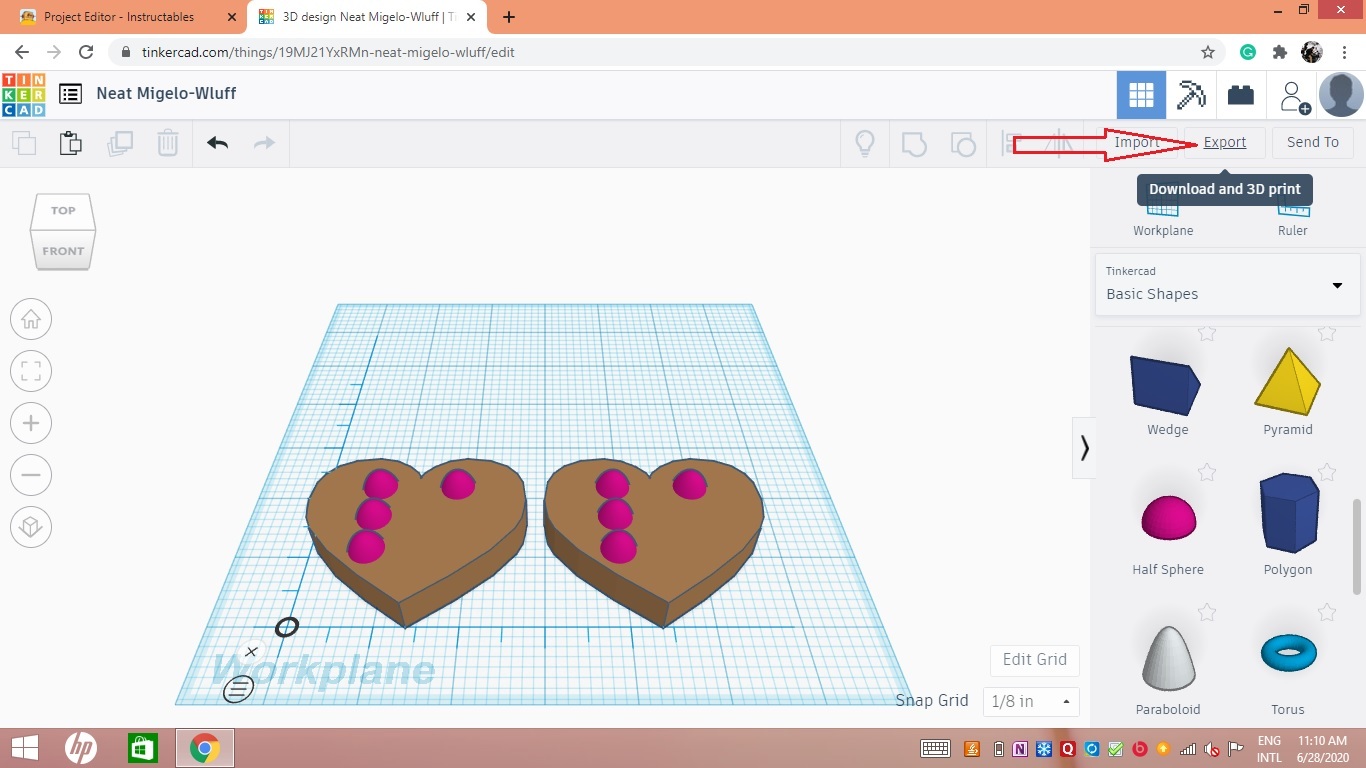1366x768 pixels.
Task: Open the Basic Shapes category dropdown
Action: click(1227, 285)
